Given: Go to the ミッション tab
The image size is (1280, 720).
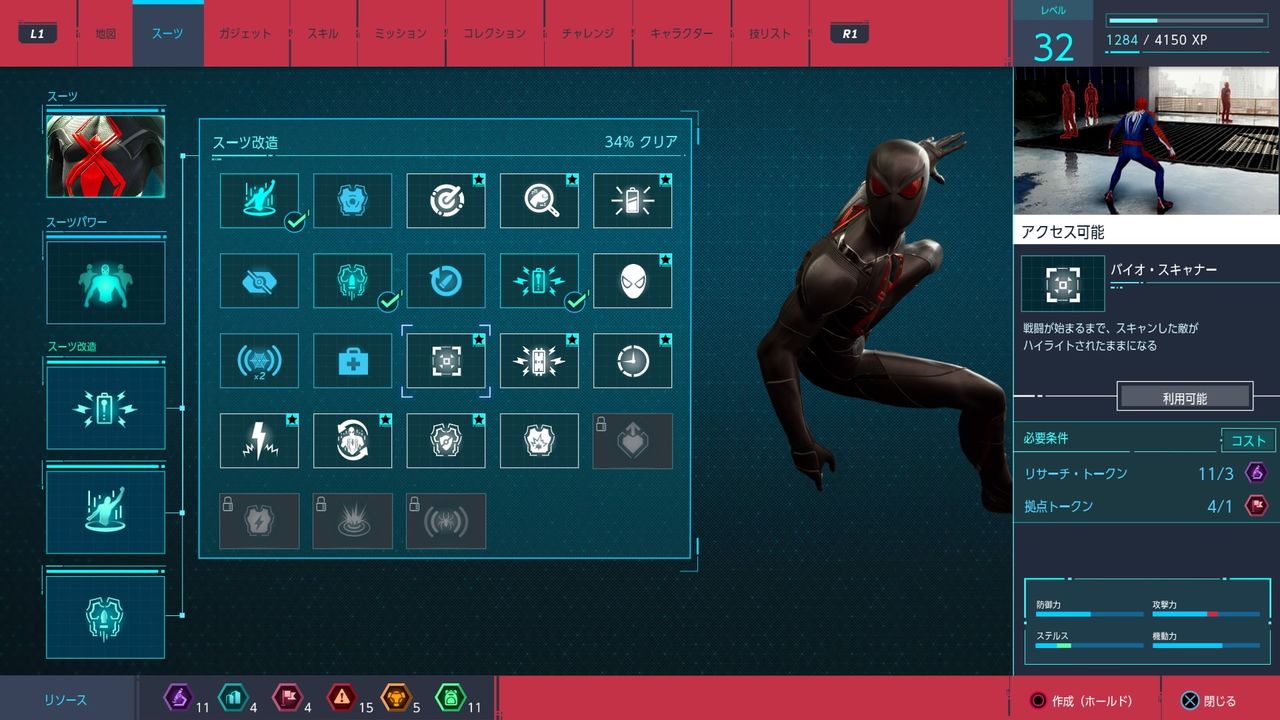Looking at the screenshot, I should 400,33.
